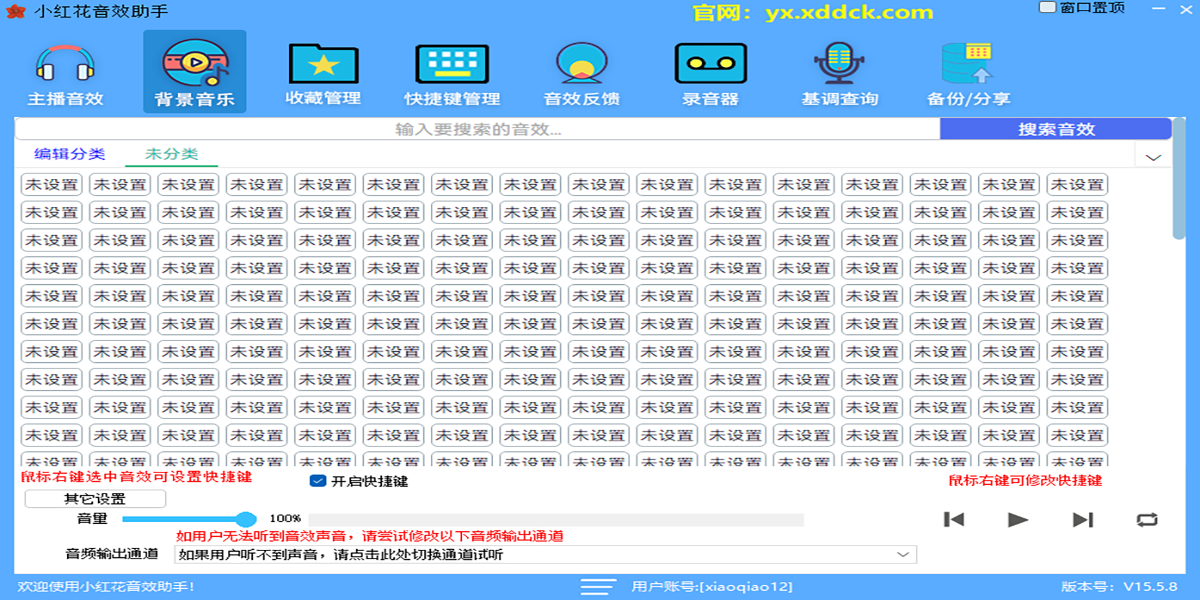Open 收藏管理 favorites manager
Viewport: 1200px width, 600px height.
[x=323, y=73]
